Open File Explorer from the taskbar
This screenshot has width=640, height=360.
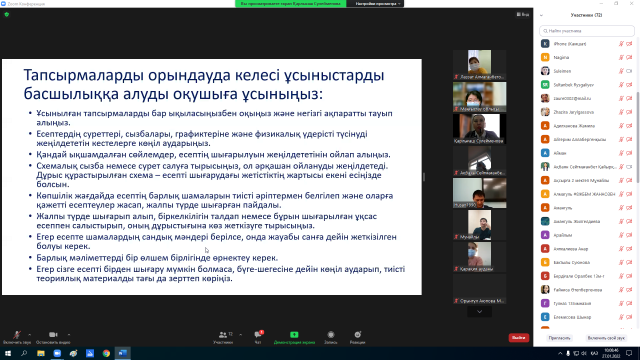pos(41,353)
